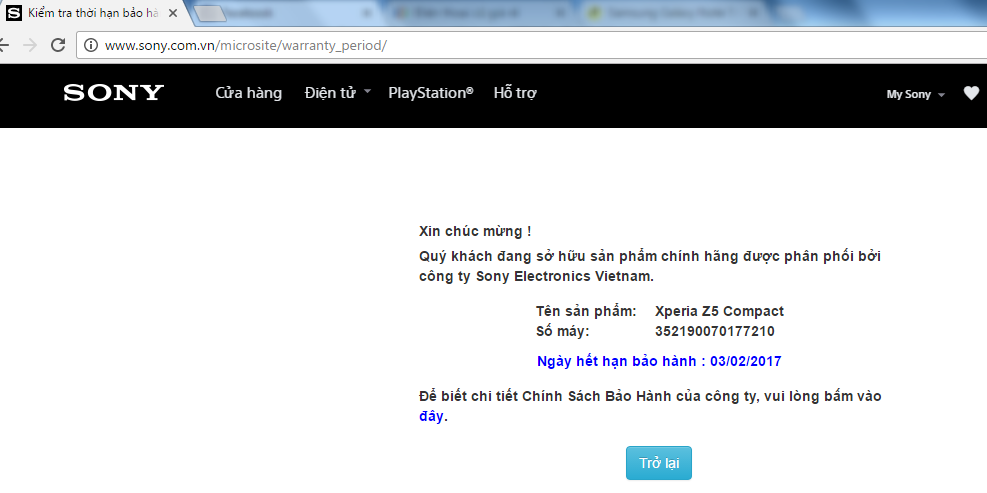Click the site info icon in address bar
Image resolution: width=987 pixels, height=493 pixels.
click(91, 45)
